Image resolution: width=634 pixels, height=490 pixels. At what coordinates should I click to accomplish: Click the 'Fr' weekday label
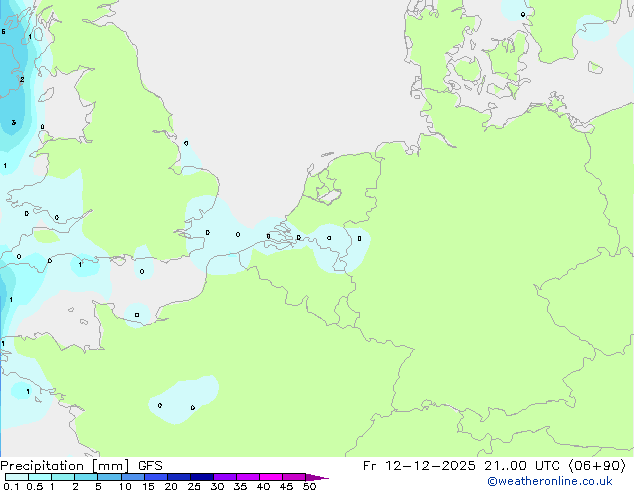coord(370,466)
